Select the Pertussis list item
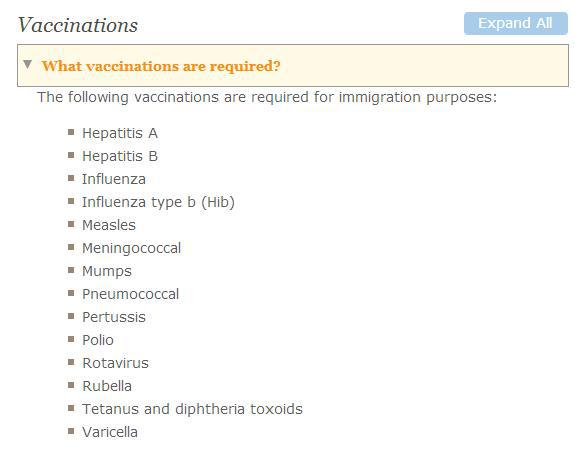575x452 pixels. [114, 317]
